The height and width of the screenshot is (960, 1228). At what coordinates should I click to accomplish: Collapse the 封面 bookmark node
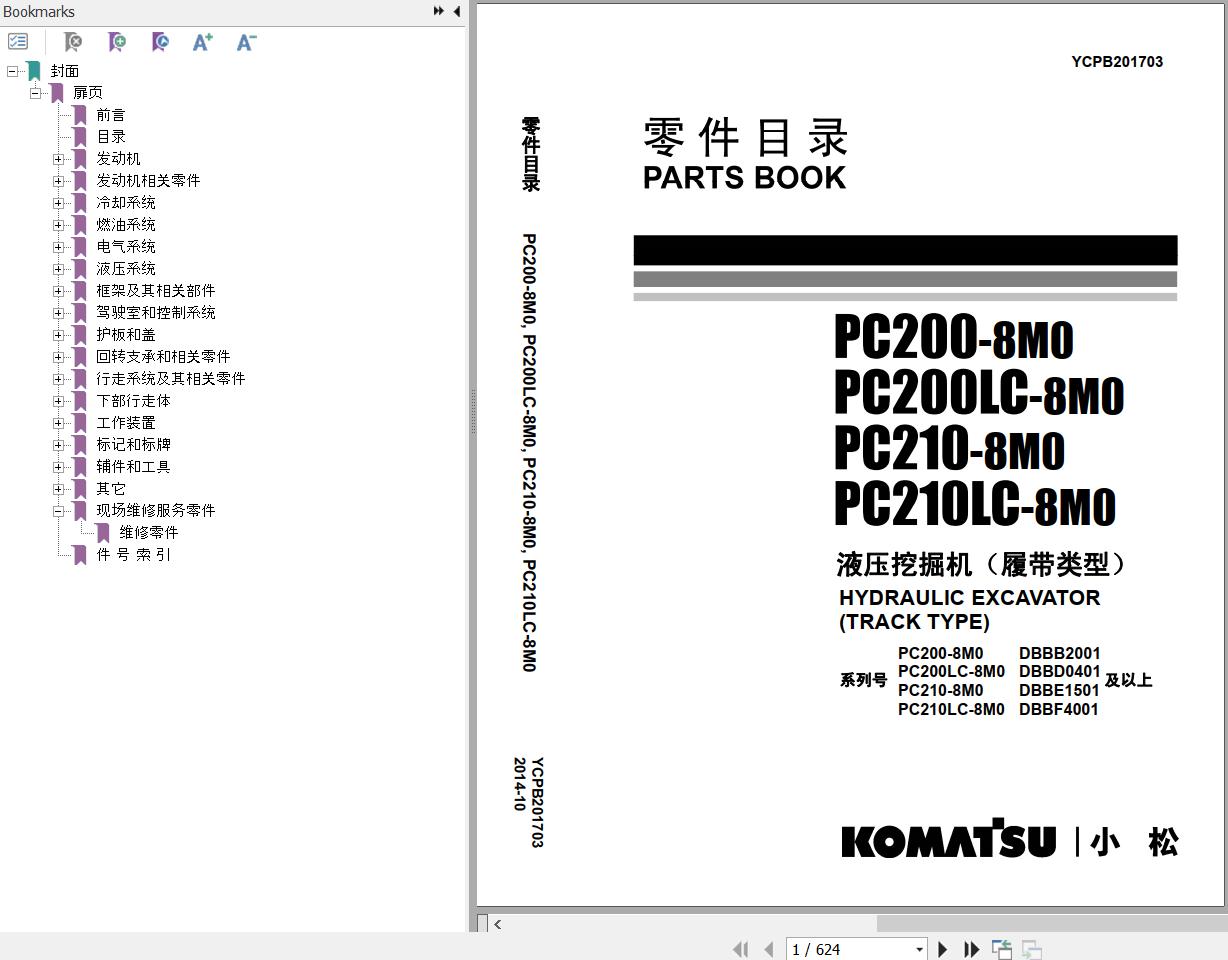pyautogui.click(x=12, y=71)
